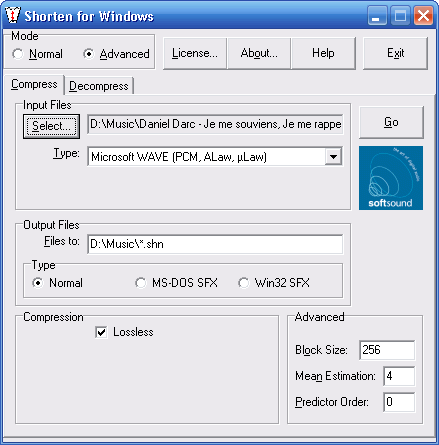Maximize the Shorten for Windows window

click(400, 16)
